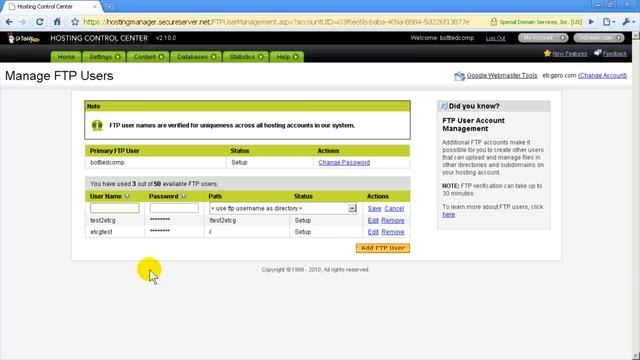
Task: Open the Home tab
Action: pos(66,57)
